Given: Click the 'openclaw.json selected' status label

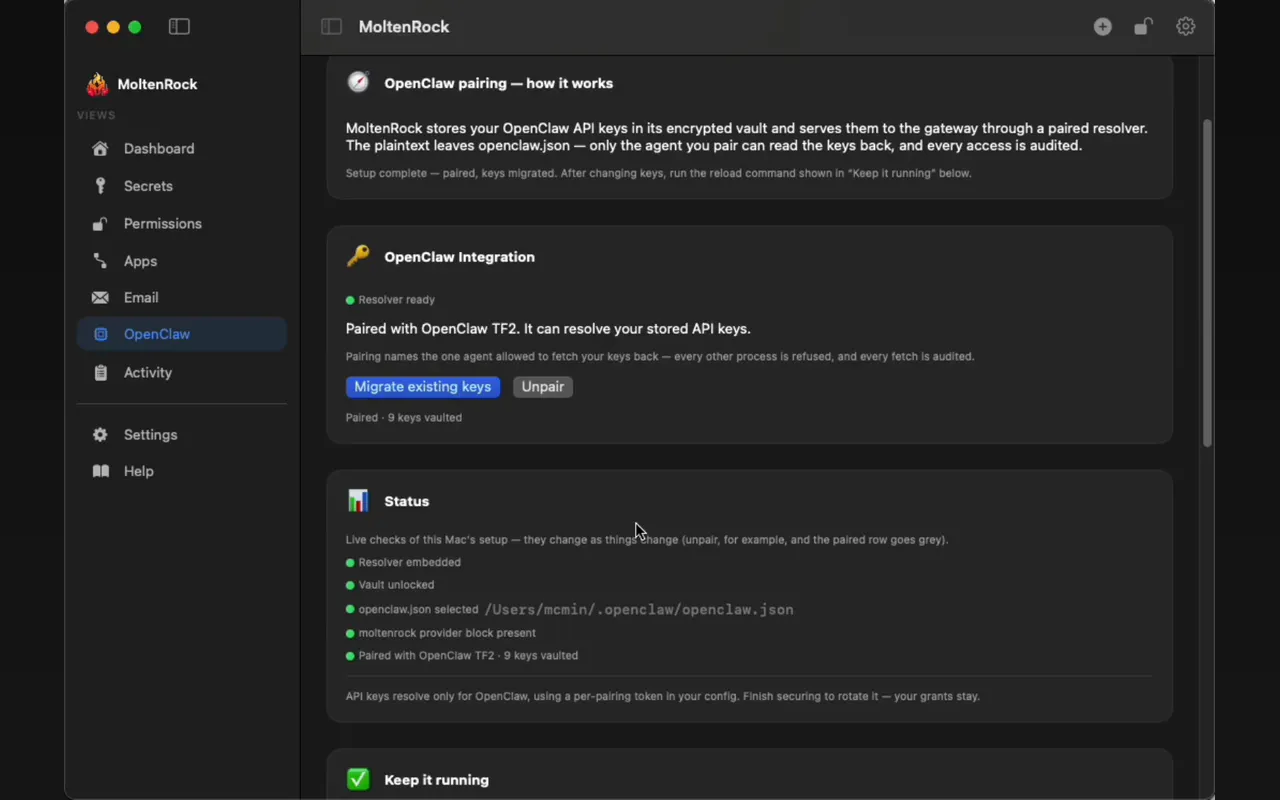Looking at the screenshot, I should pyautogui.click(x=419, y=610).
